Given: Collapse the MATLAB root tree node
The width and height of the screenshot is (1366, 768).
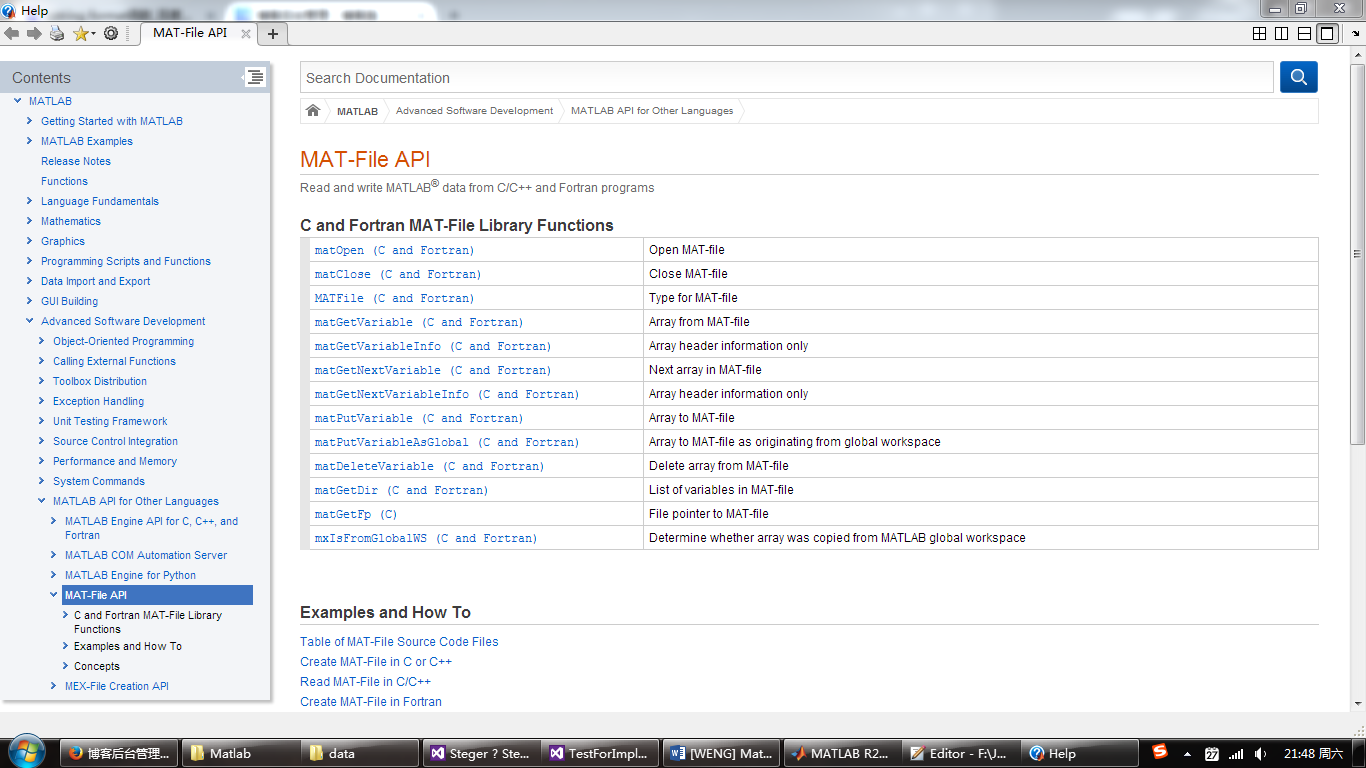Looking at the screenshot, I should 18,101.
